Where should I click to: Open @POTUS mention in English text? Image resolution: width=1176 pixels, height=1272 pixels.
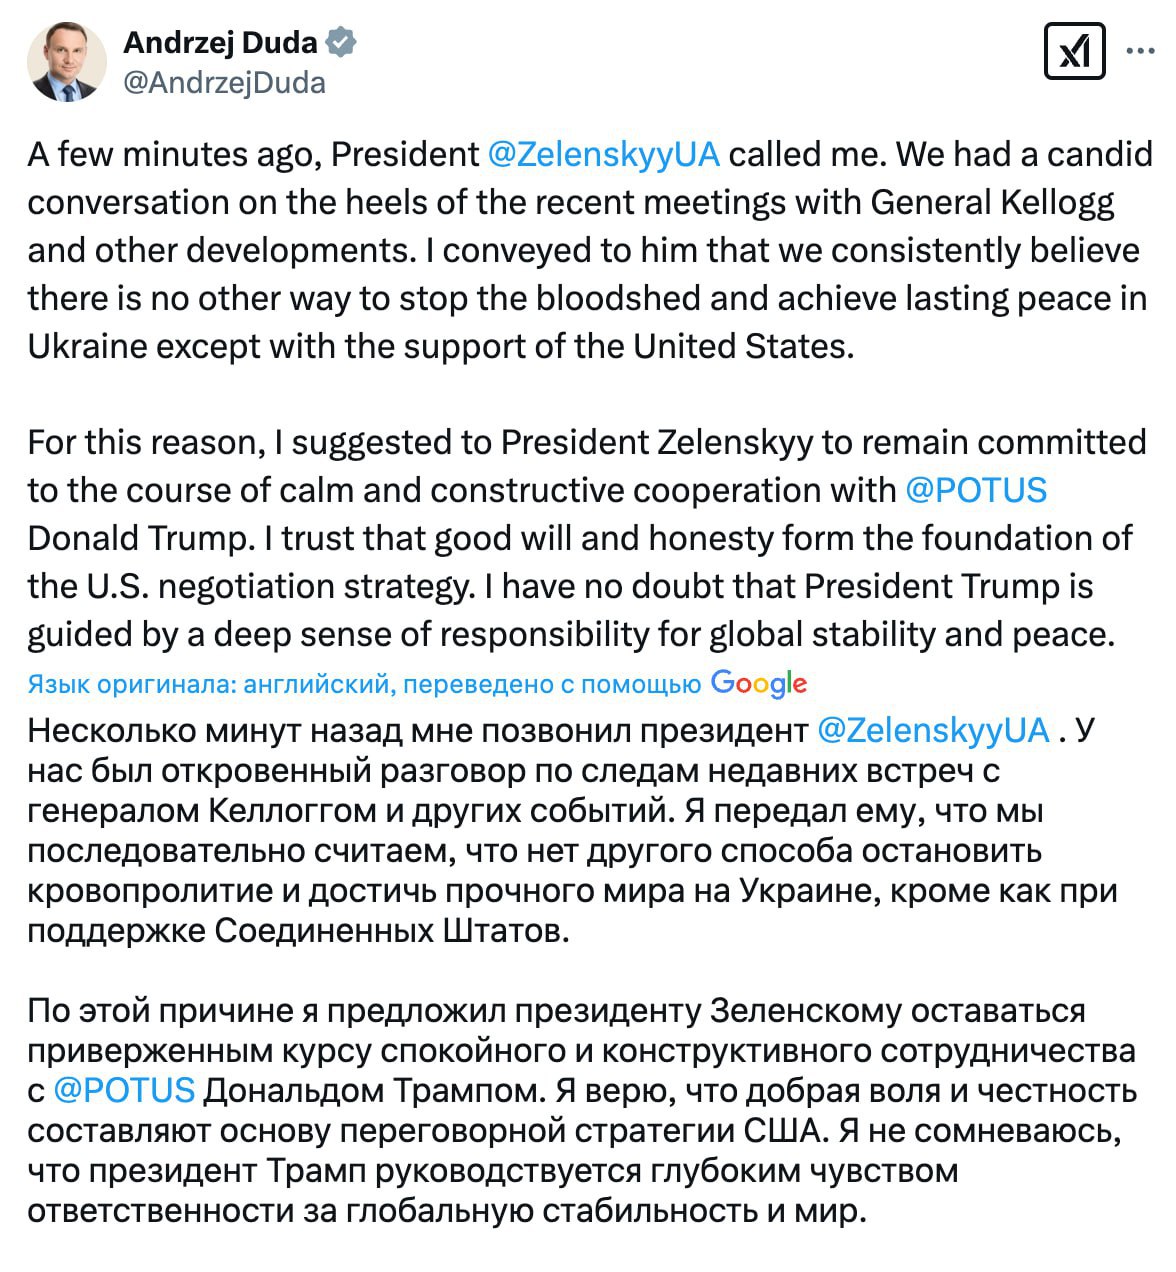[975, 490]
